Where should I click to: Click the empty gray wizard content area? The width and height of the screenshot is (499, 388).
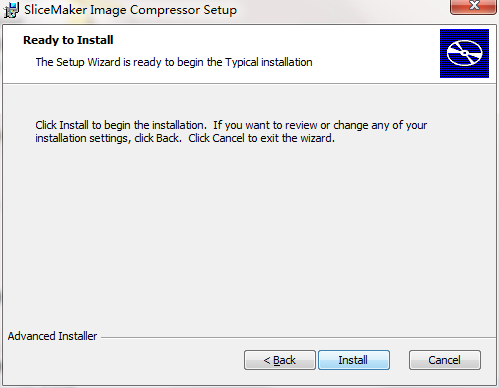(249, 233)
